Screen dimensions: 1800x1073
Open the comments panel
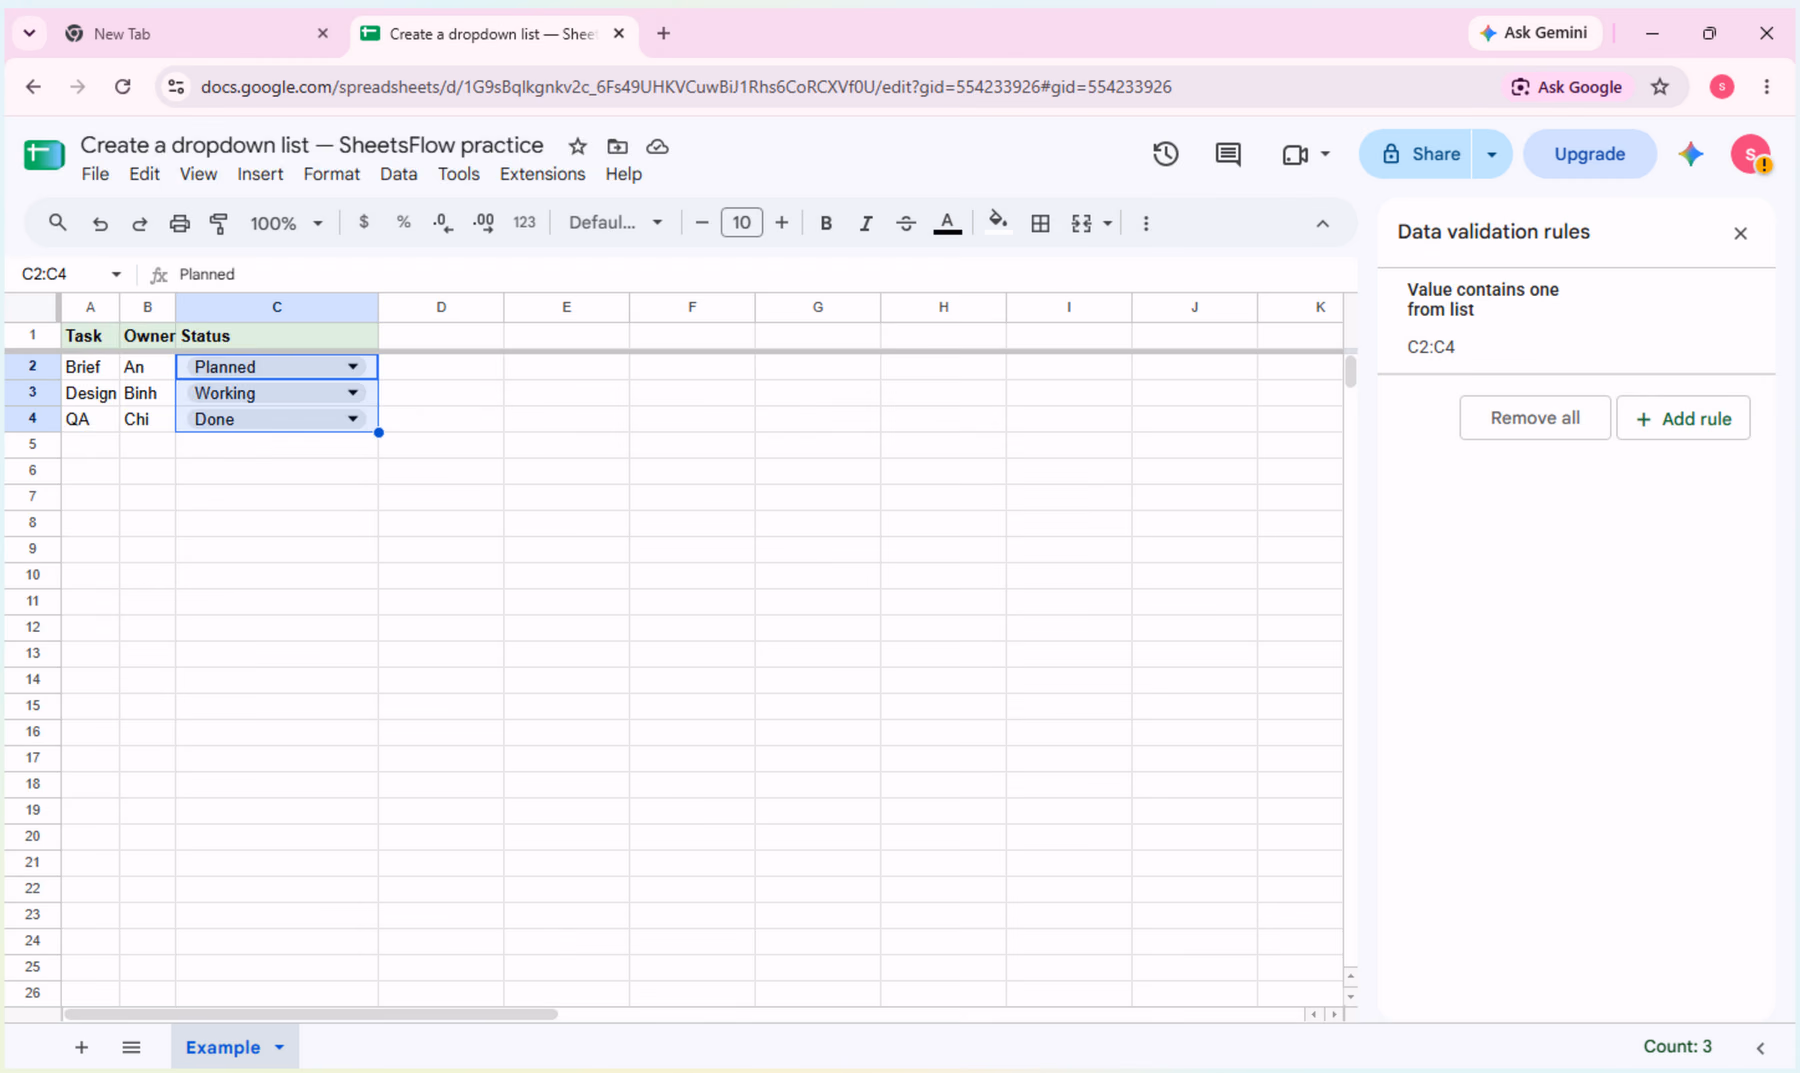[x=1228, y=154]
